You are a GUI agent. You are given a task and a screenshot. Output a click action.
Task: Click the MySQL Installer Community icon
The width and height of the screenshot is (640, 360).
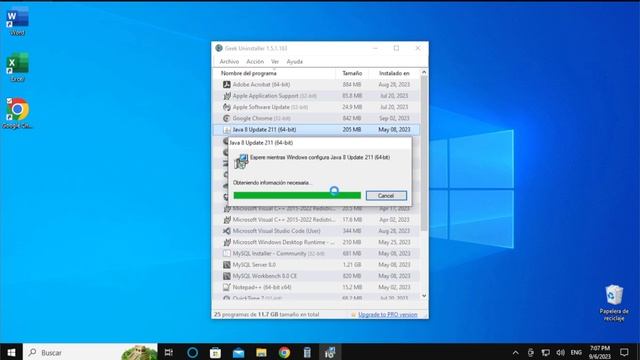227,253
